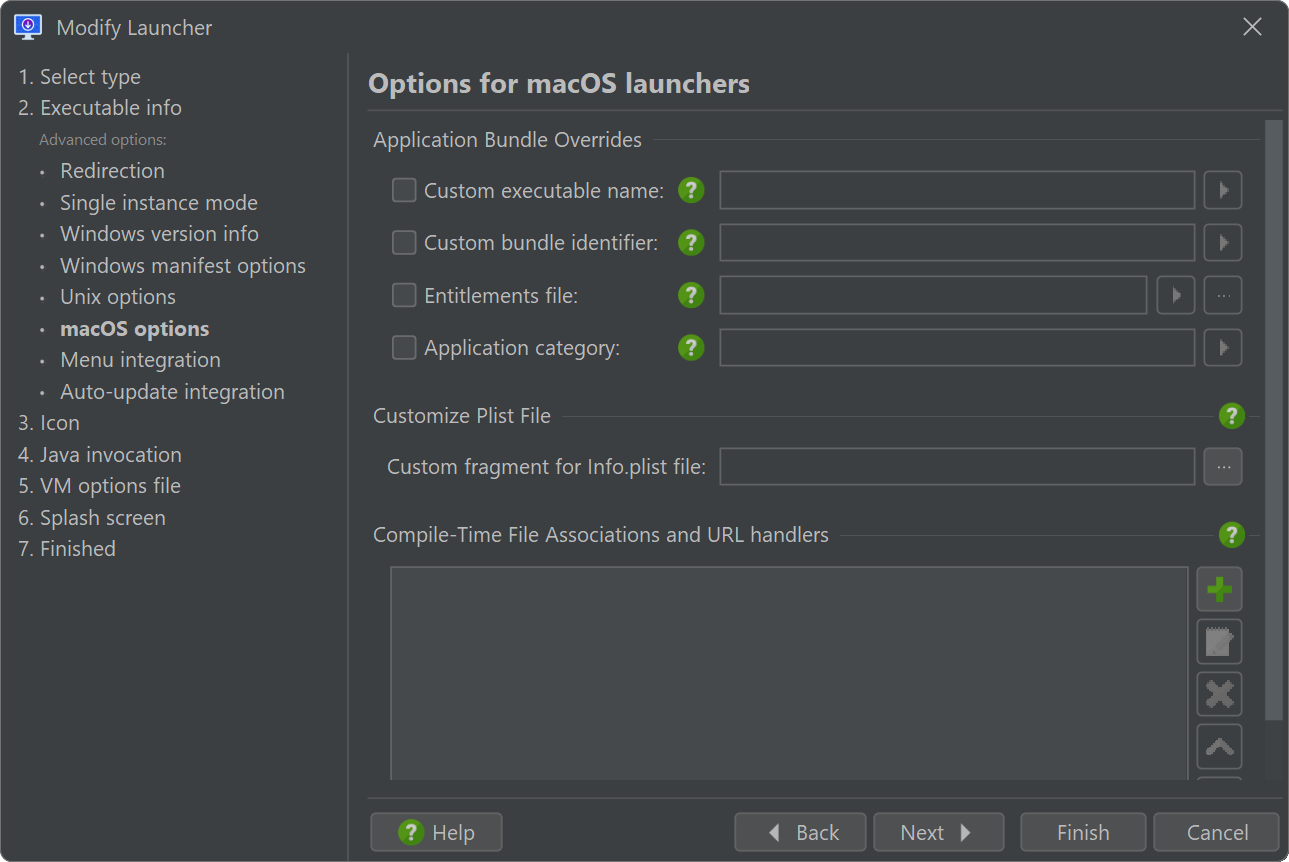Open help for Custom executable name

click(x=691, y=190)
